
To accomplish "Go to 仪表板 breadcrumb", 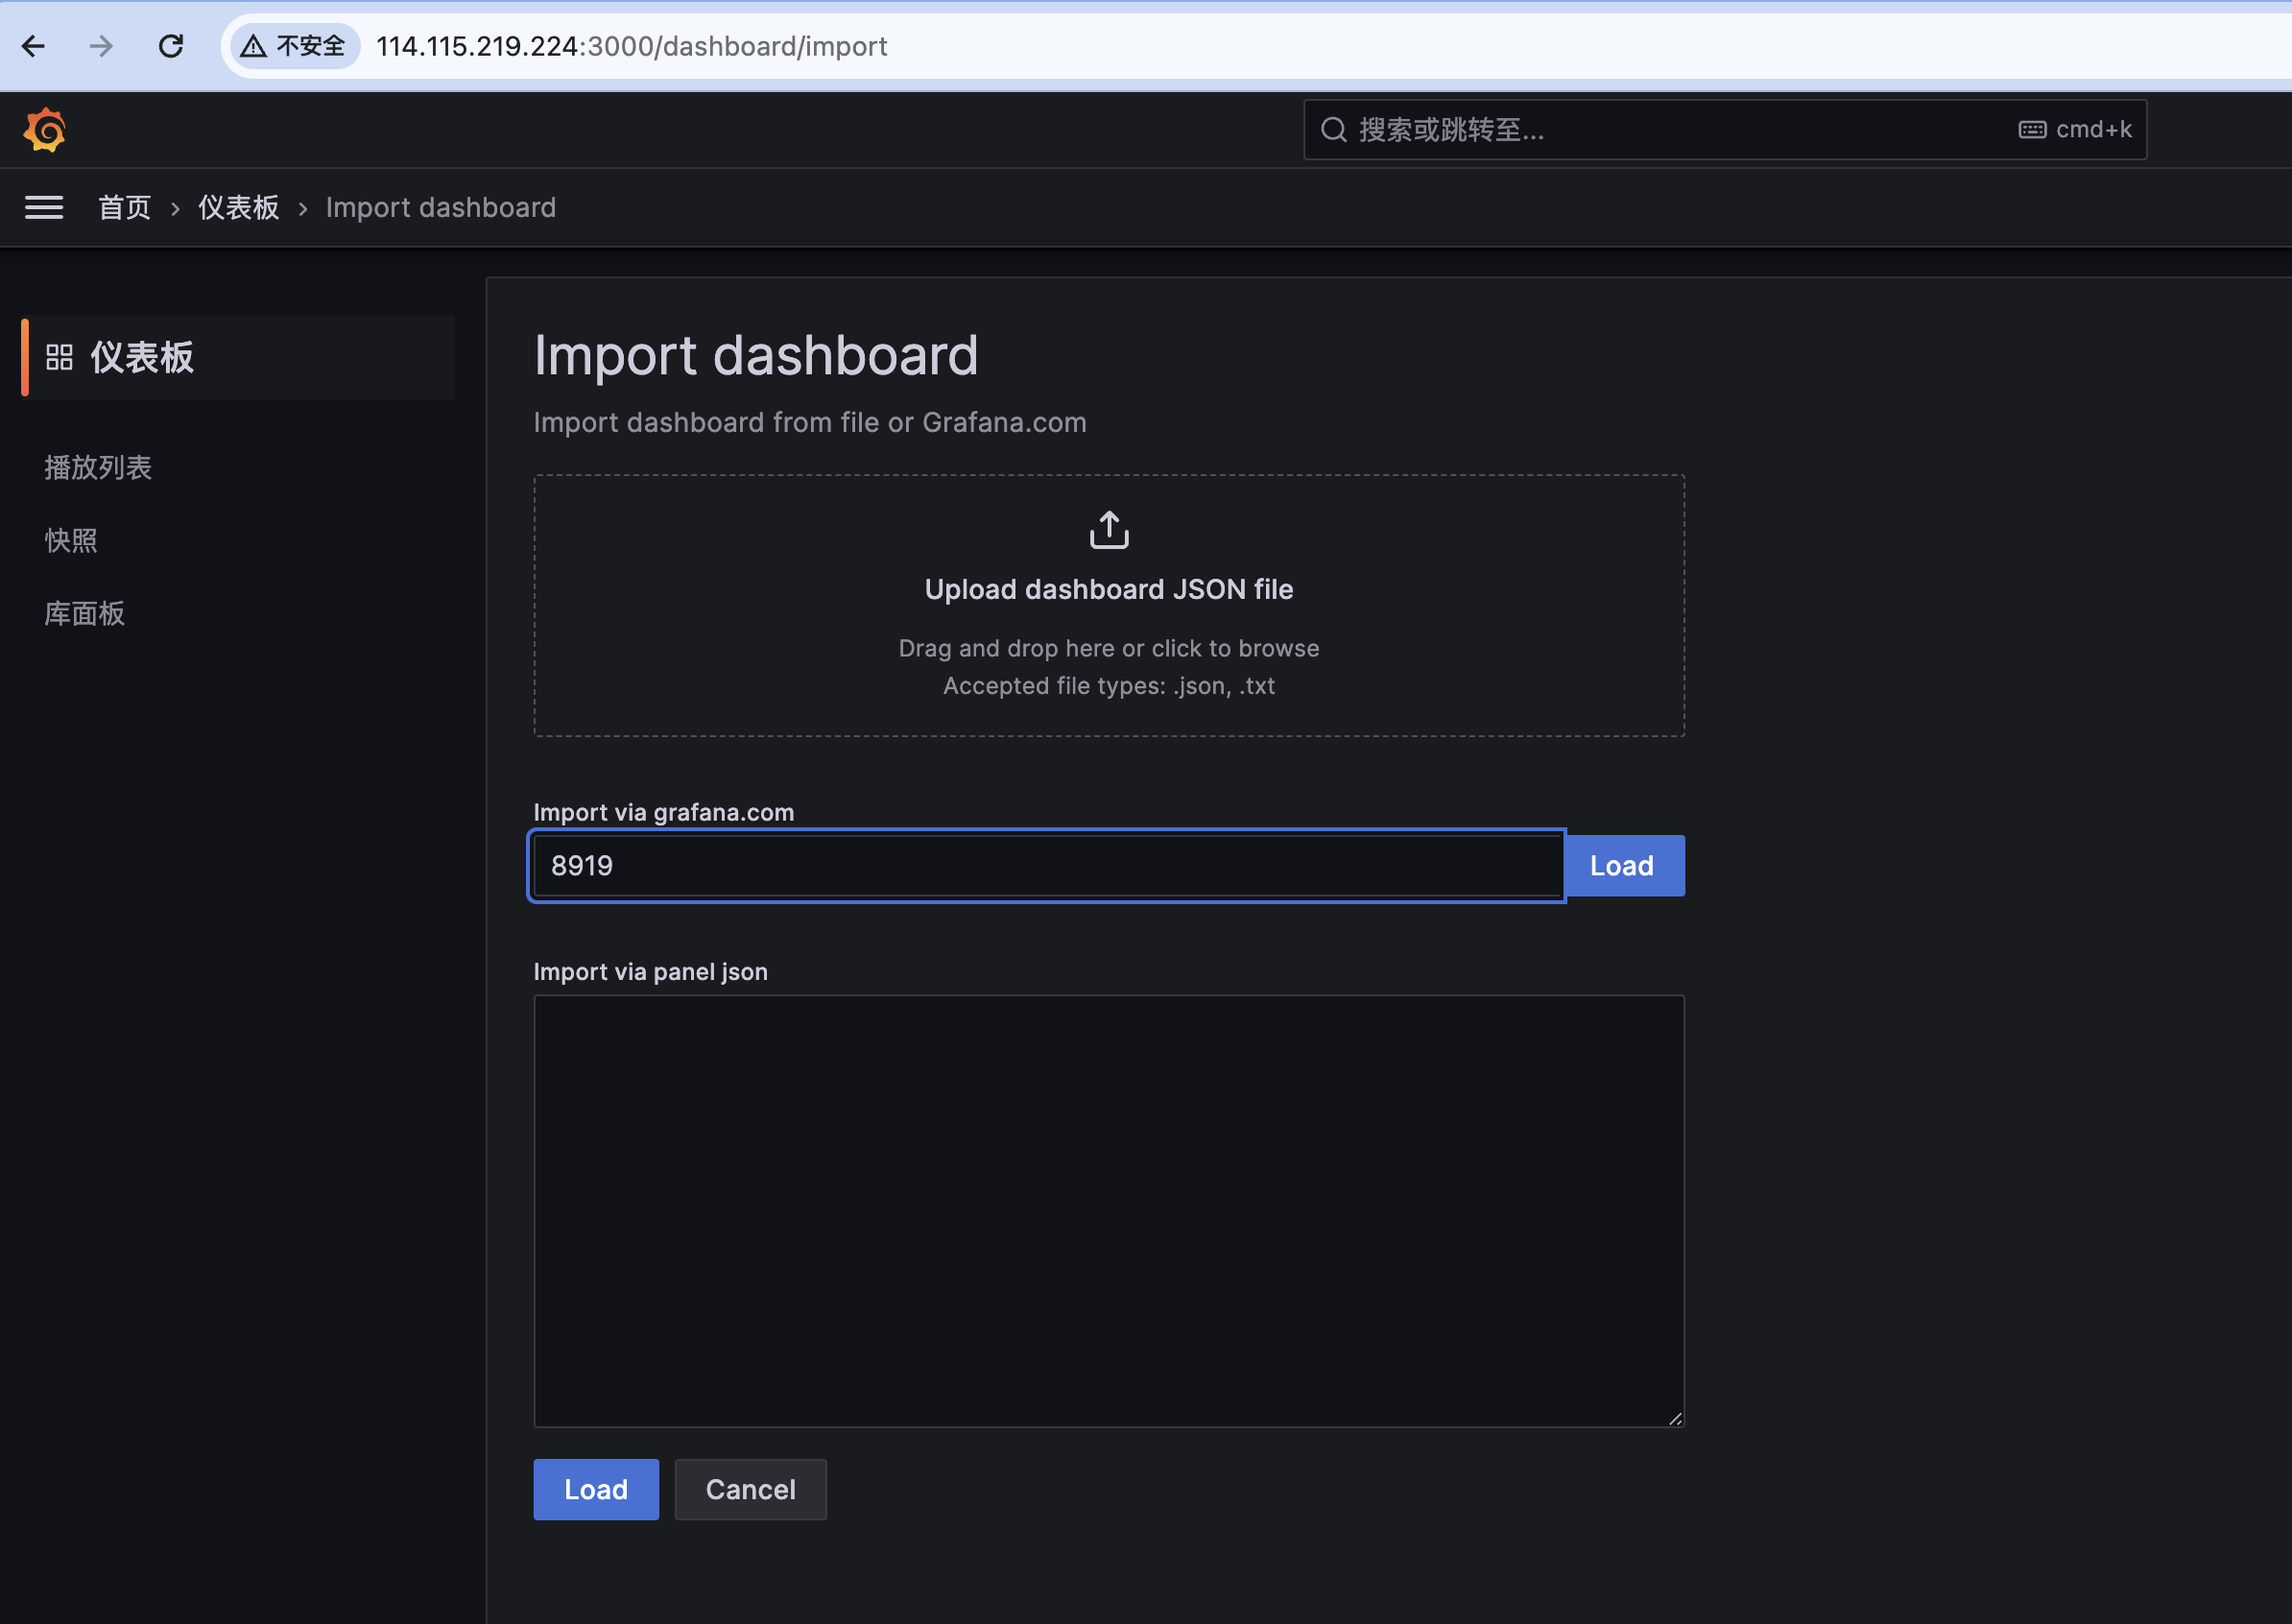I will click(238, 207).
